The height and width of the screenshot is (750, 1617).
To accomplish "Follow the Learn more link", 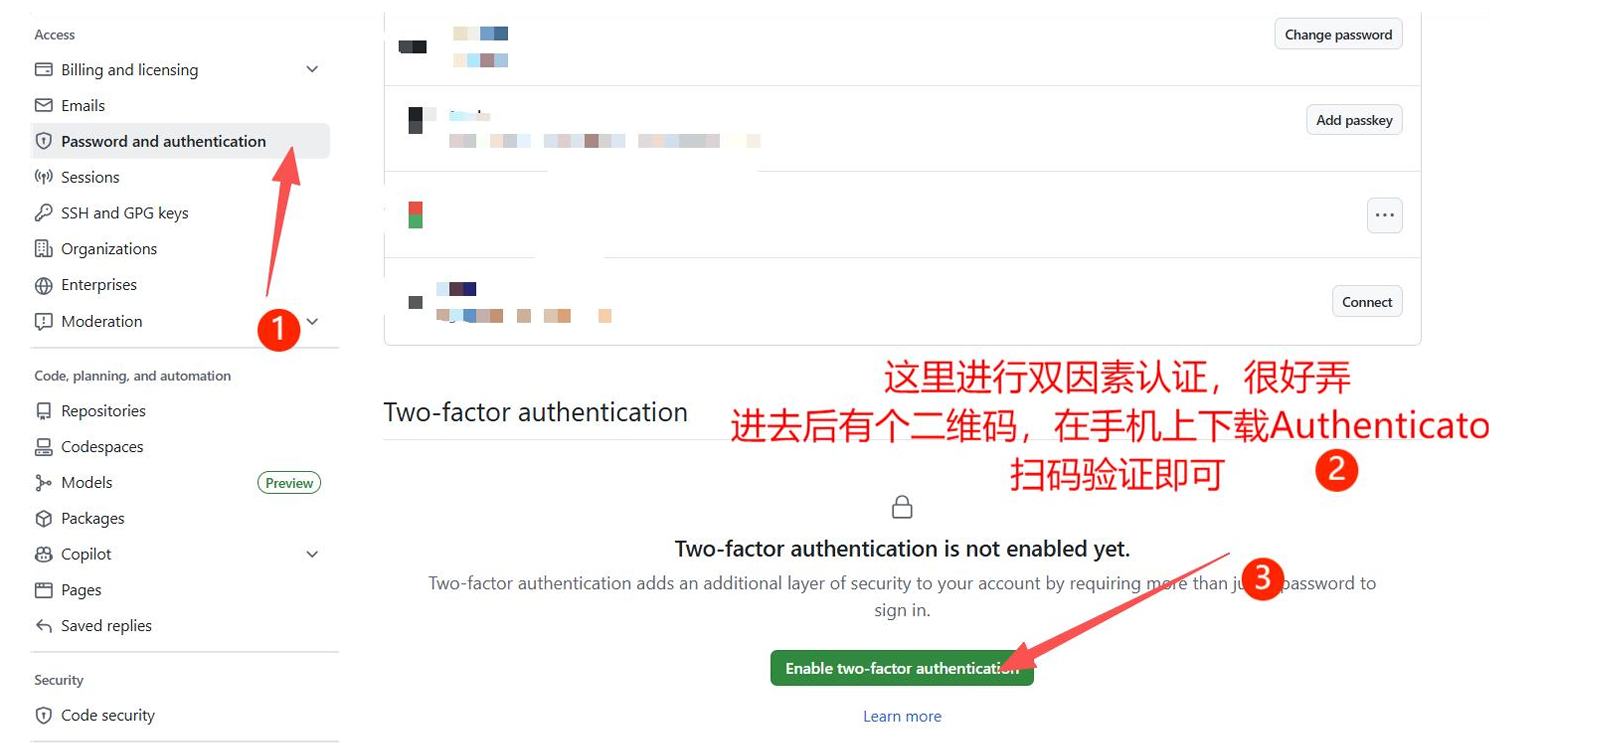I will pyautogui.click(x=902, y=716).
